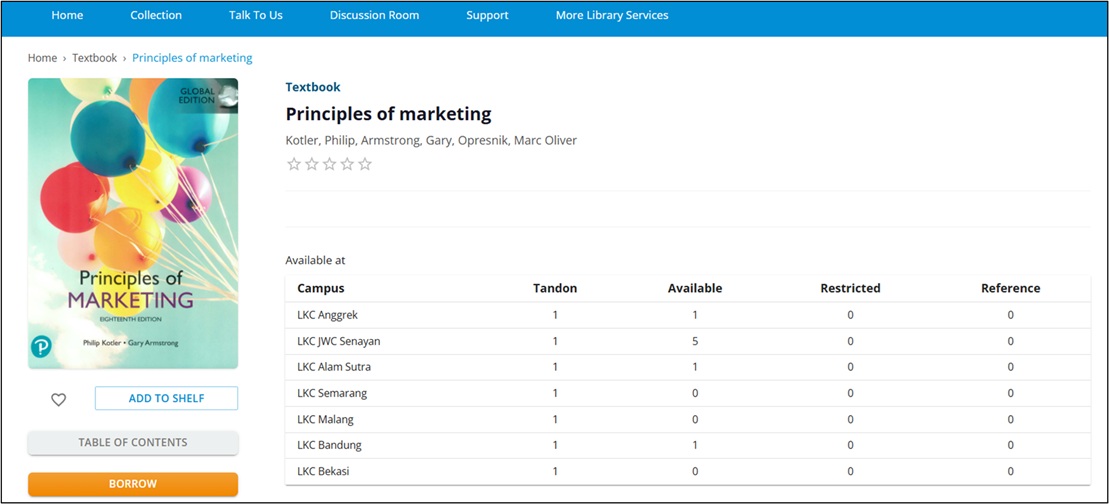The image size is (1109, 504).
Task: Expand More Library Services menu
Action: pos(612,15)
